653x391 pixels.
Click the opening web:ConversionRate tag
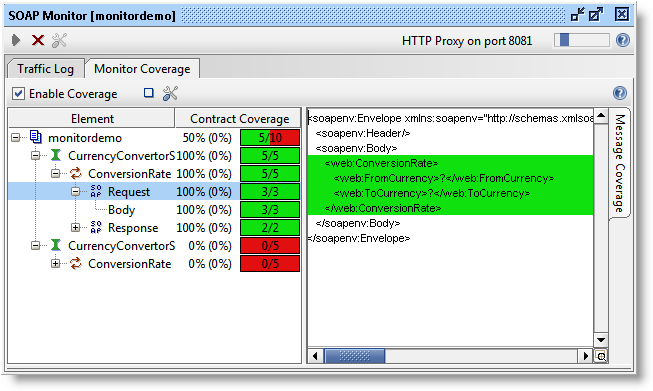point(381,163)
